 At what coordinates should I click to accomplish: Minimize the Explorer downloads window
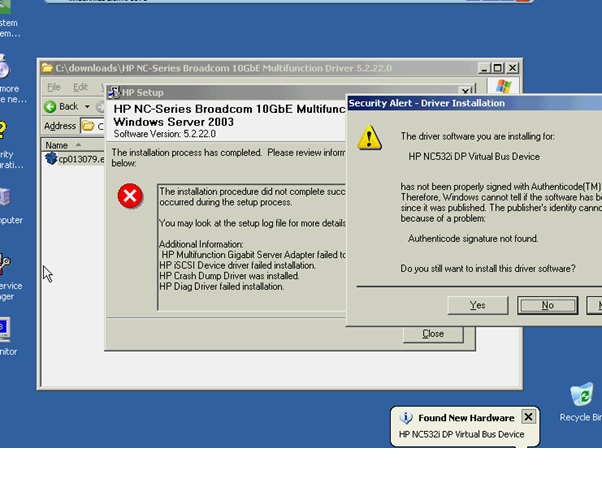(484, 68)
